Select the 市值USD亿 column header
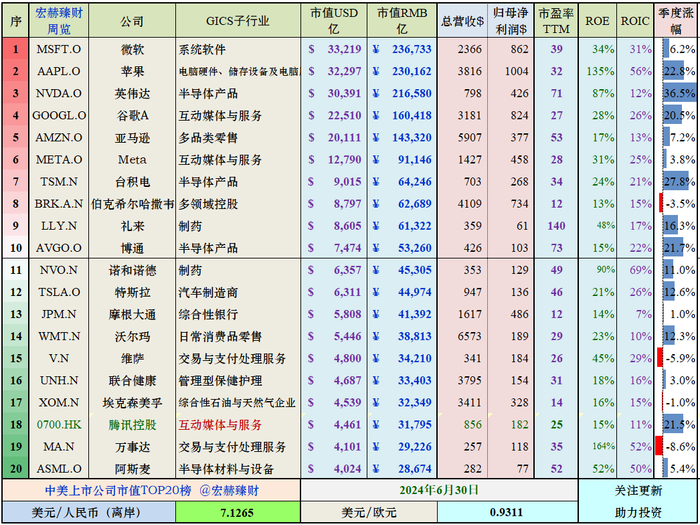 334,21
